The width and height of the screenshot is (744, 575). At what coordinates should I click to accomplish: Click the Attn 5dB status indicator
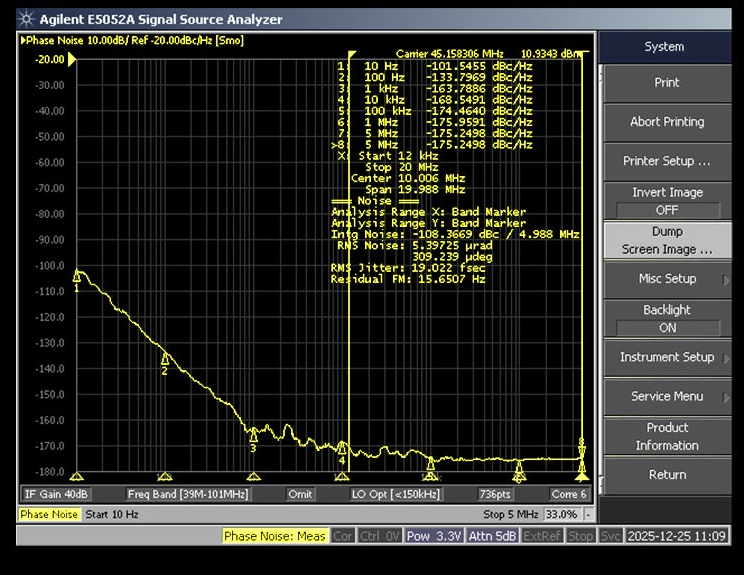(492, 537)
